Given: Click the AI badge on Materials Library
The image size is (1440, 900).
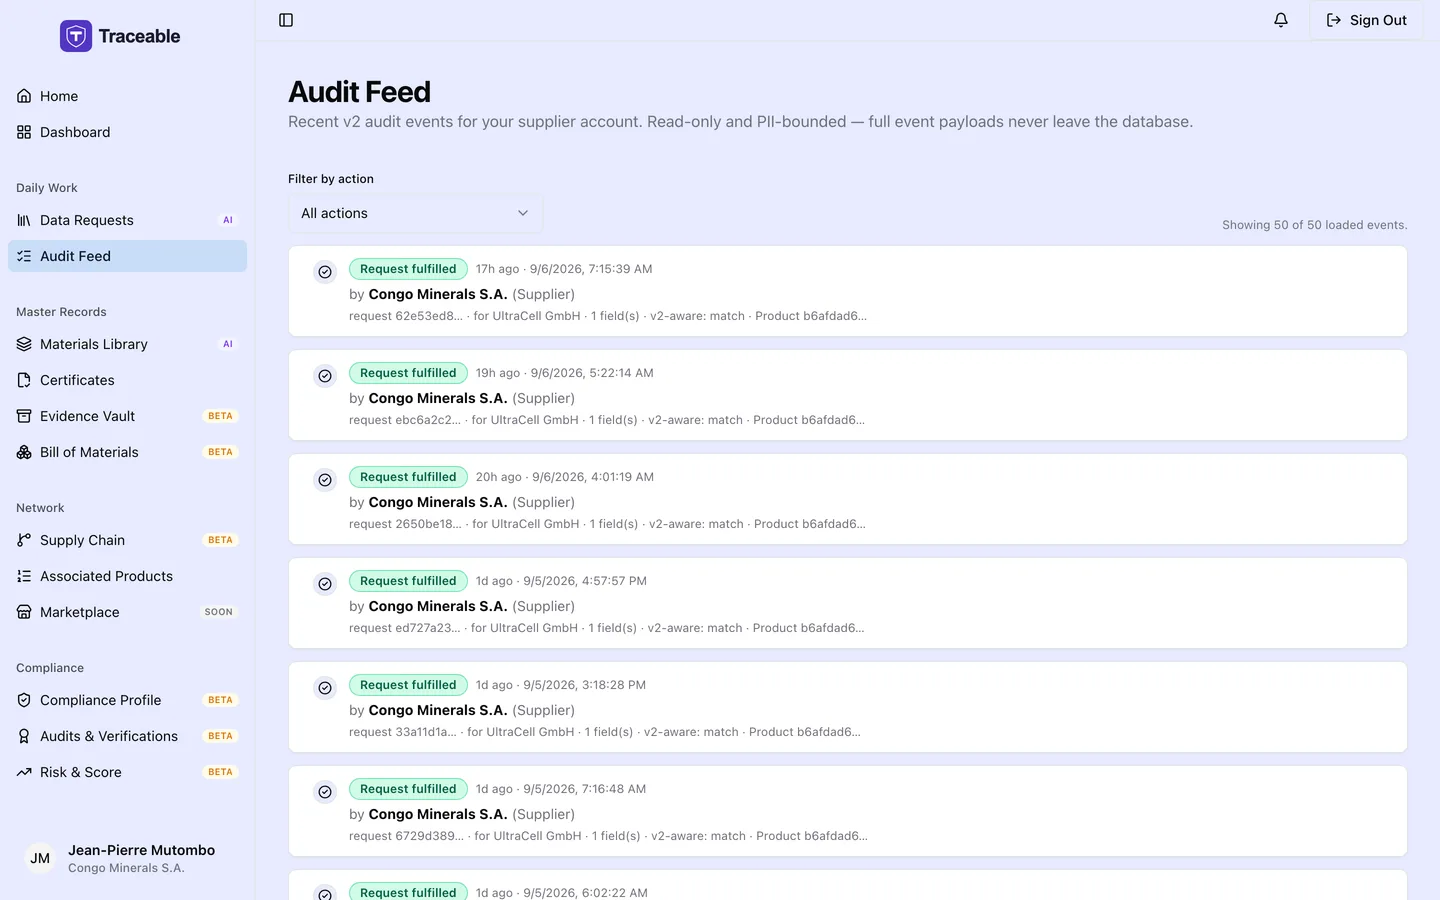Looking at the screenshot, I should point(228,344).
